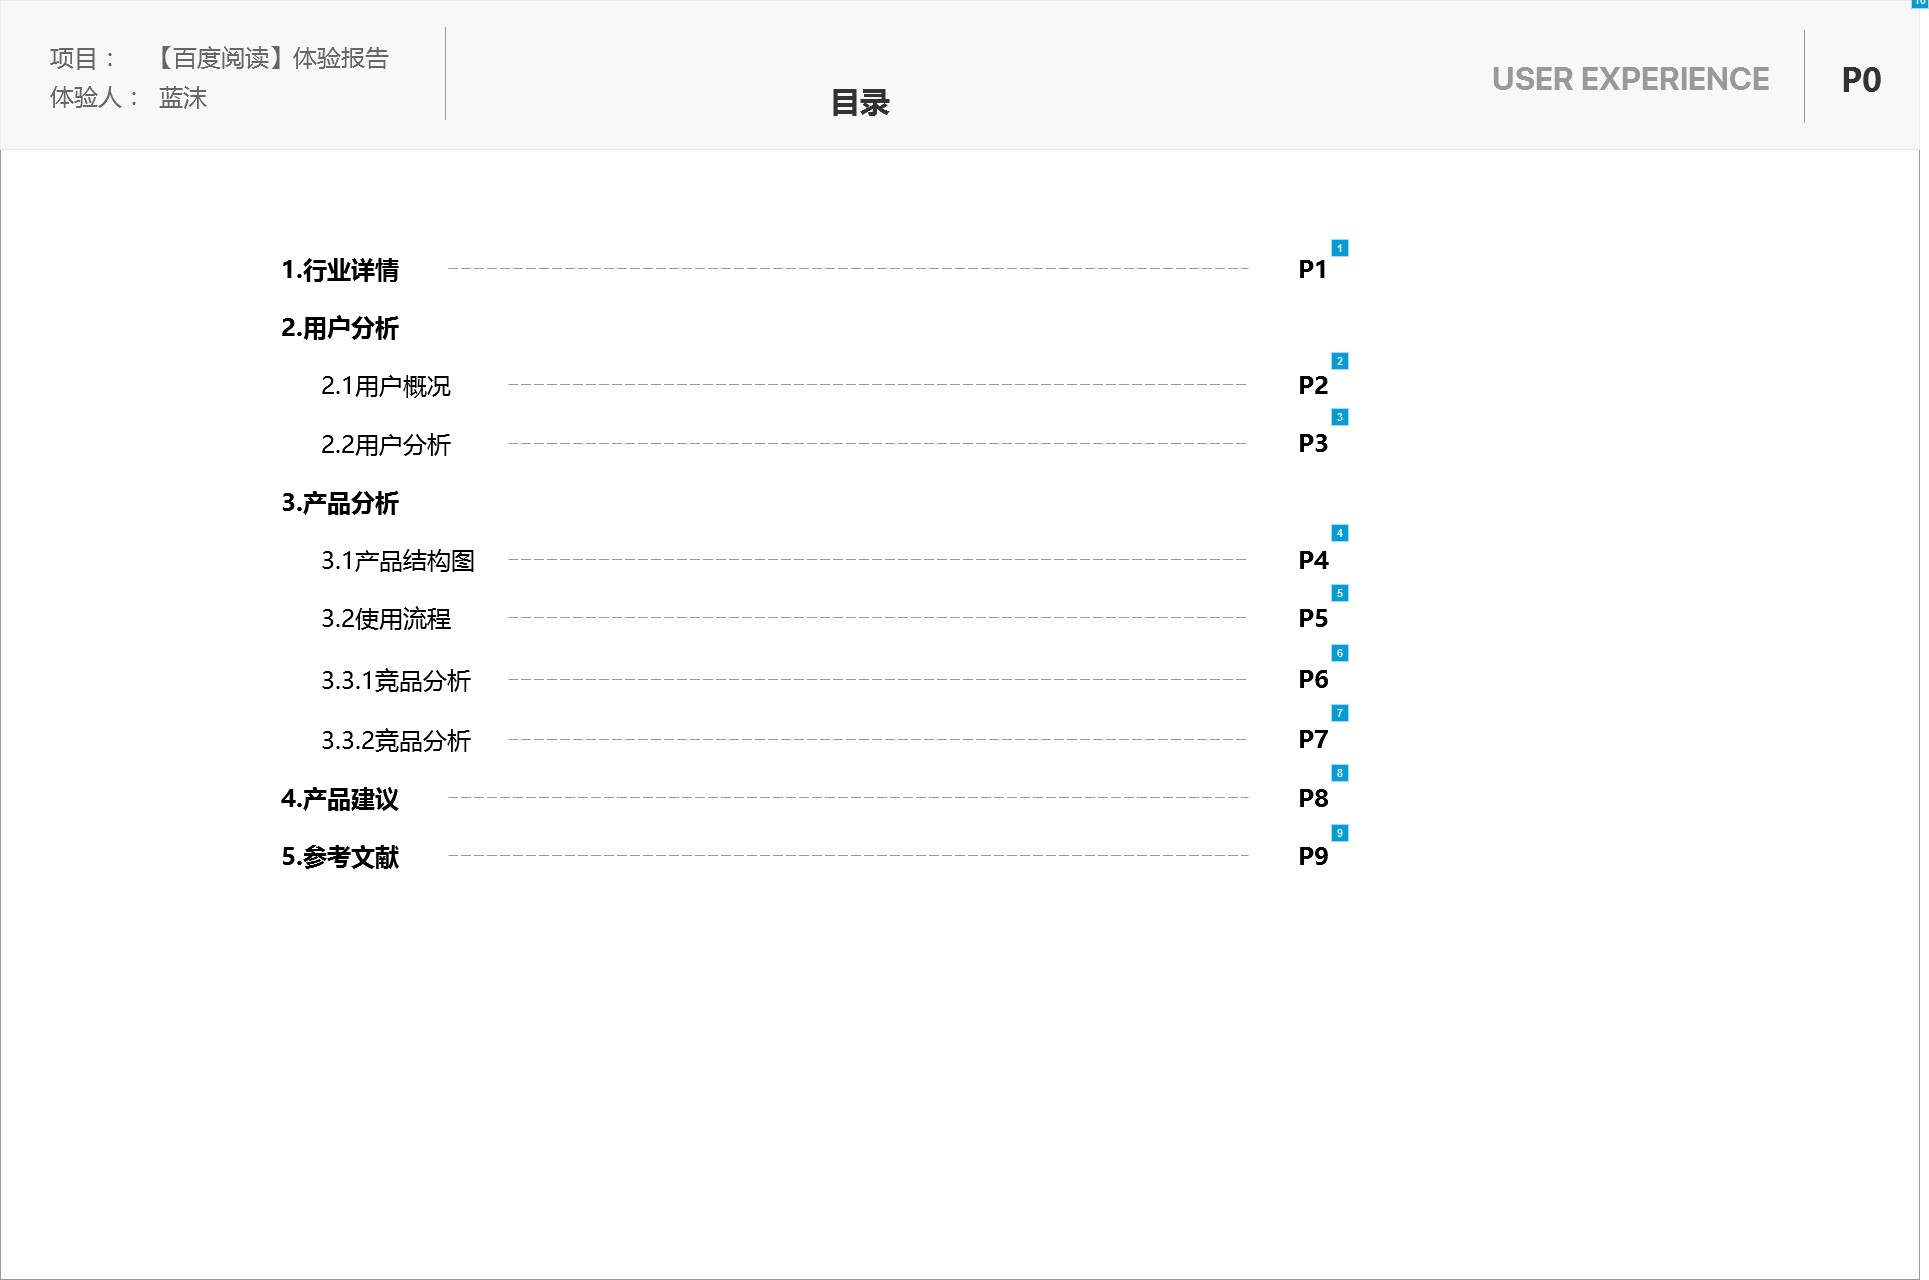Click blue annotation marker 1 beside P1
Viewport: 1929px width, 1280px height.
pos(1340,248)
